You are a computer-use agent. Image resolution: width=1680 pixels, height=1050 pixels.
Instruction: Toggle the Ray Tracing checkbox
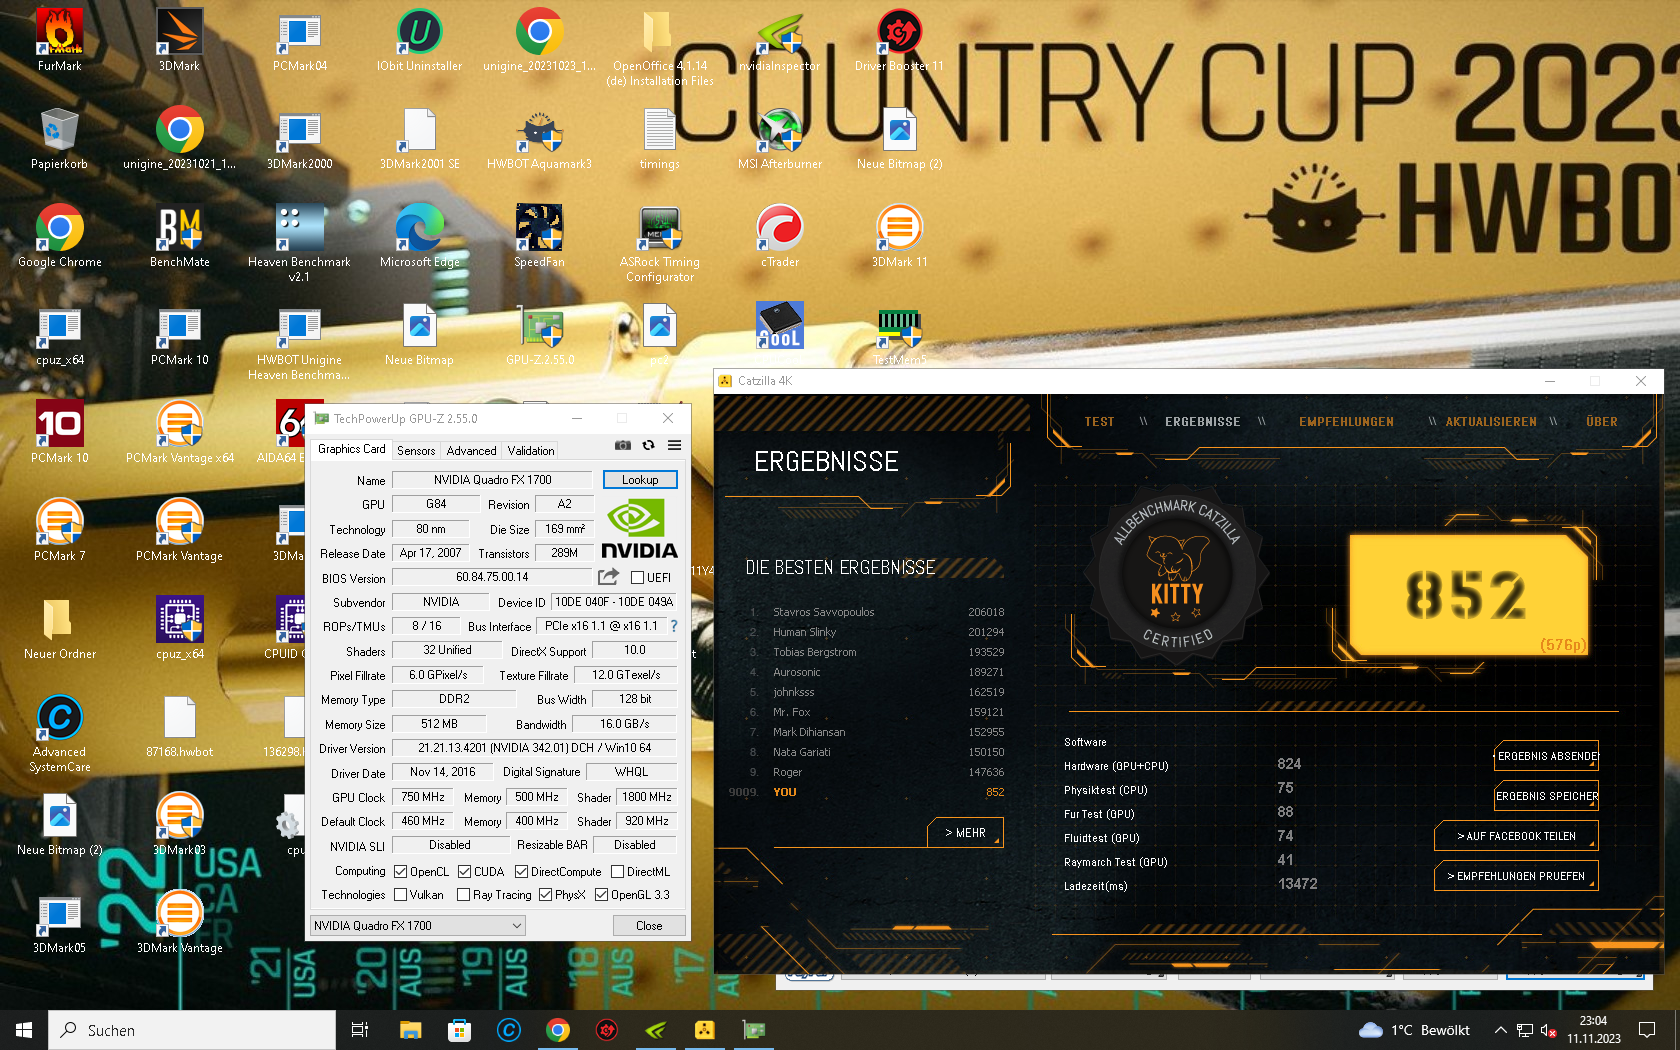click(463, 895)
